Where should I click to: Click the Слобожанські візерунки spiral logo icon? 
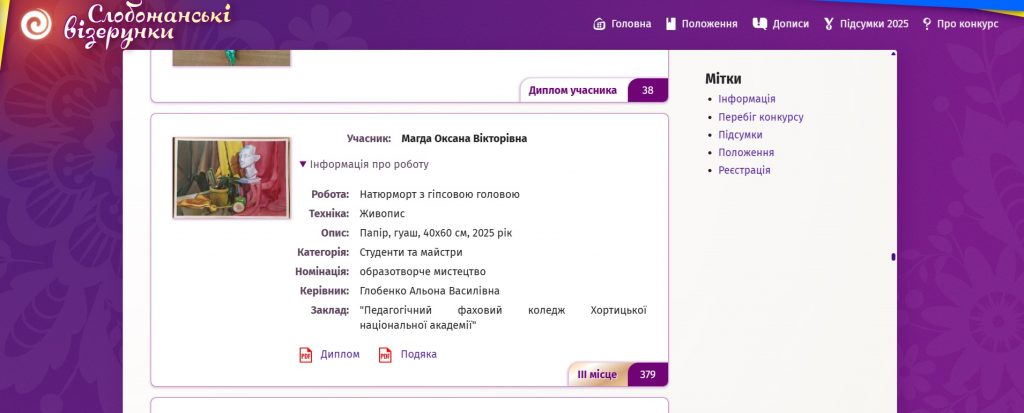[x=37, y=24]
